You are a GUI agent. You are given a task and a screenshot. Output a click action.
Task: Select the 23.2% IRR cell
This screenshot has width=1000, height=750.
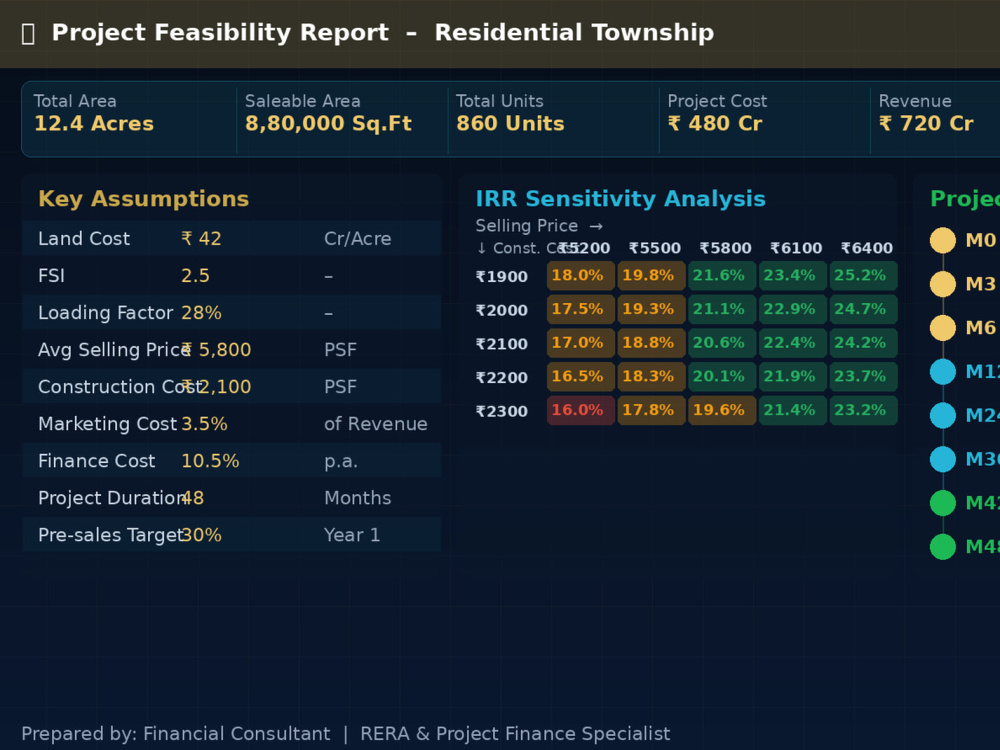tap(864, 411)
